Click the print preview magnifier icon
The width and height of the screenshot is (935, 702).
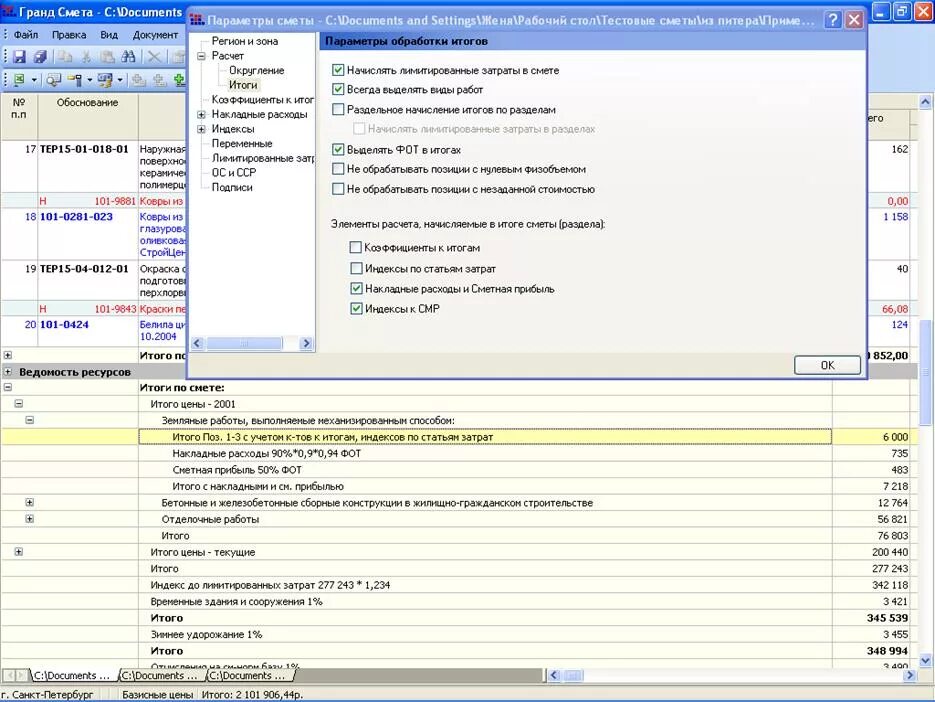[x=54, y=79]
